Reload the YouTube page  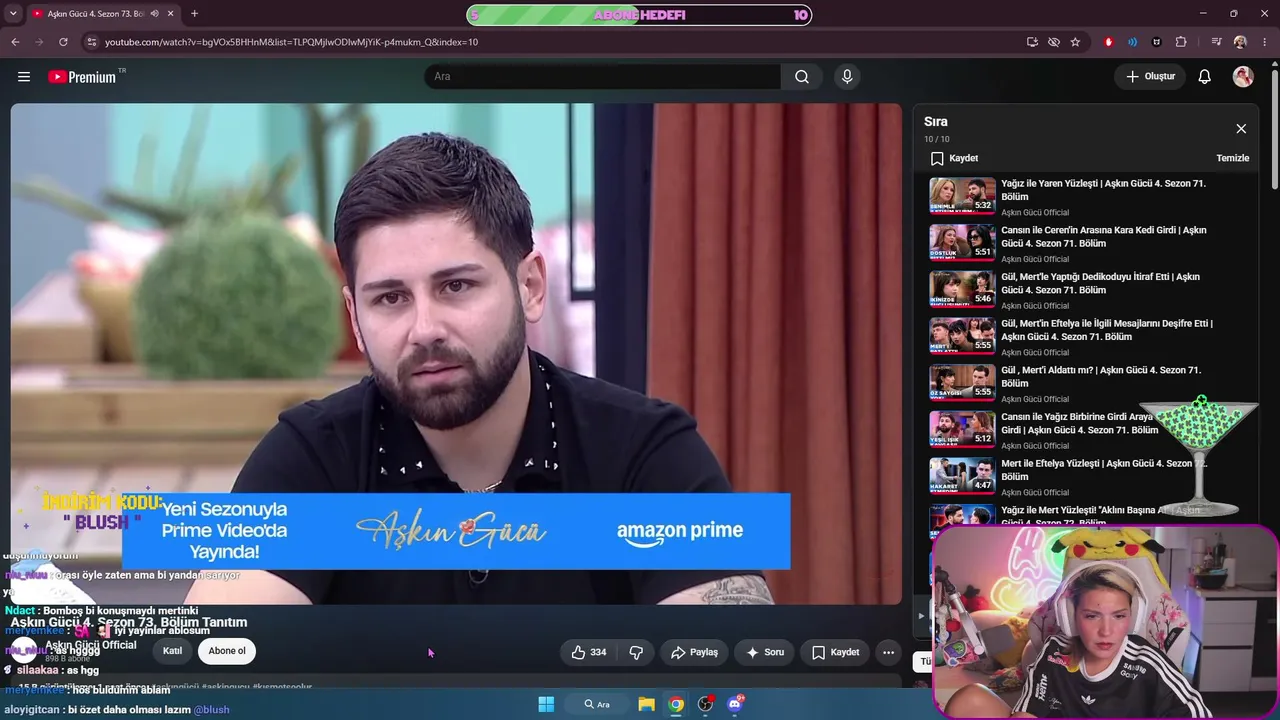(63, 42)
